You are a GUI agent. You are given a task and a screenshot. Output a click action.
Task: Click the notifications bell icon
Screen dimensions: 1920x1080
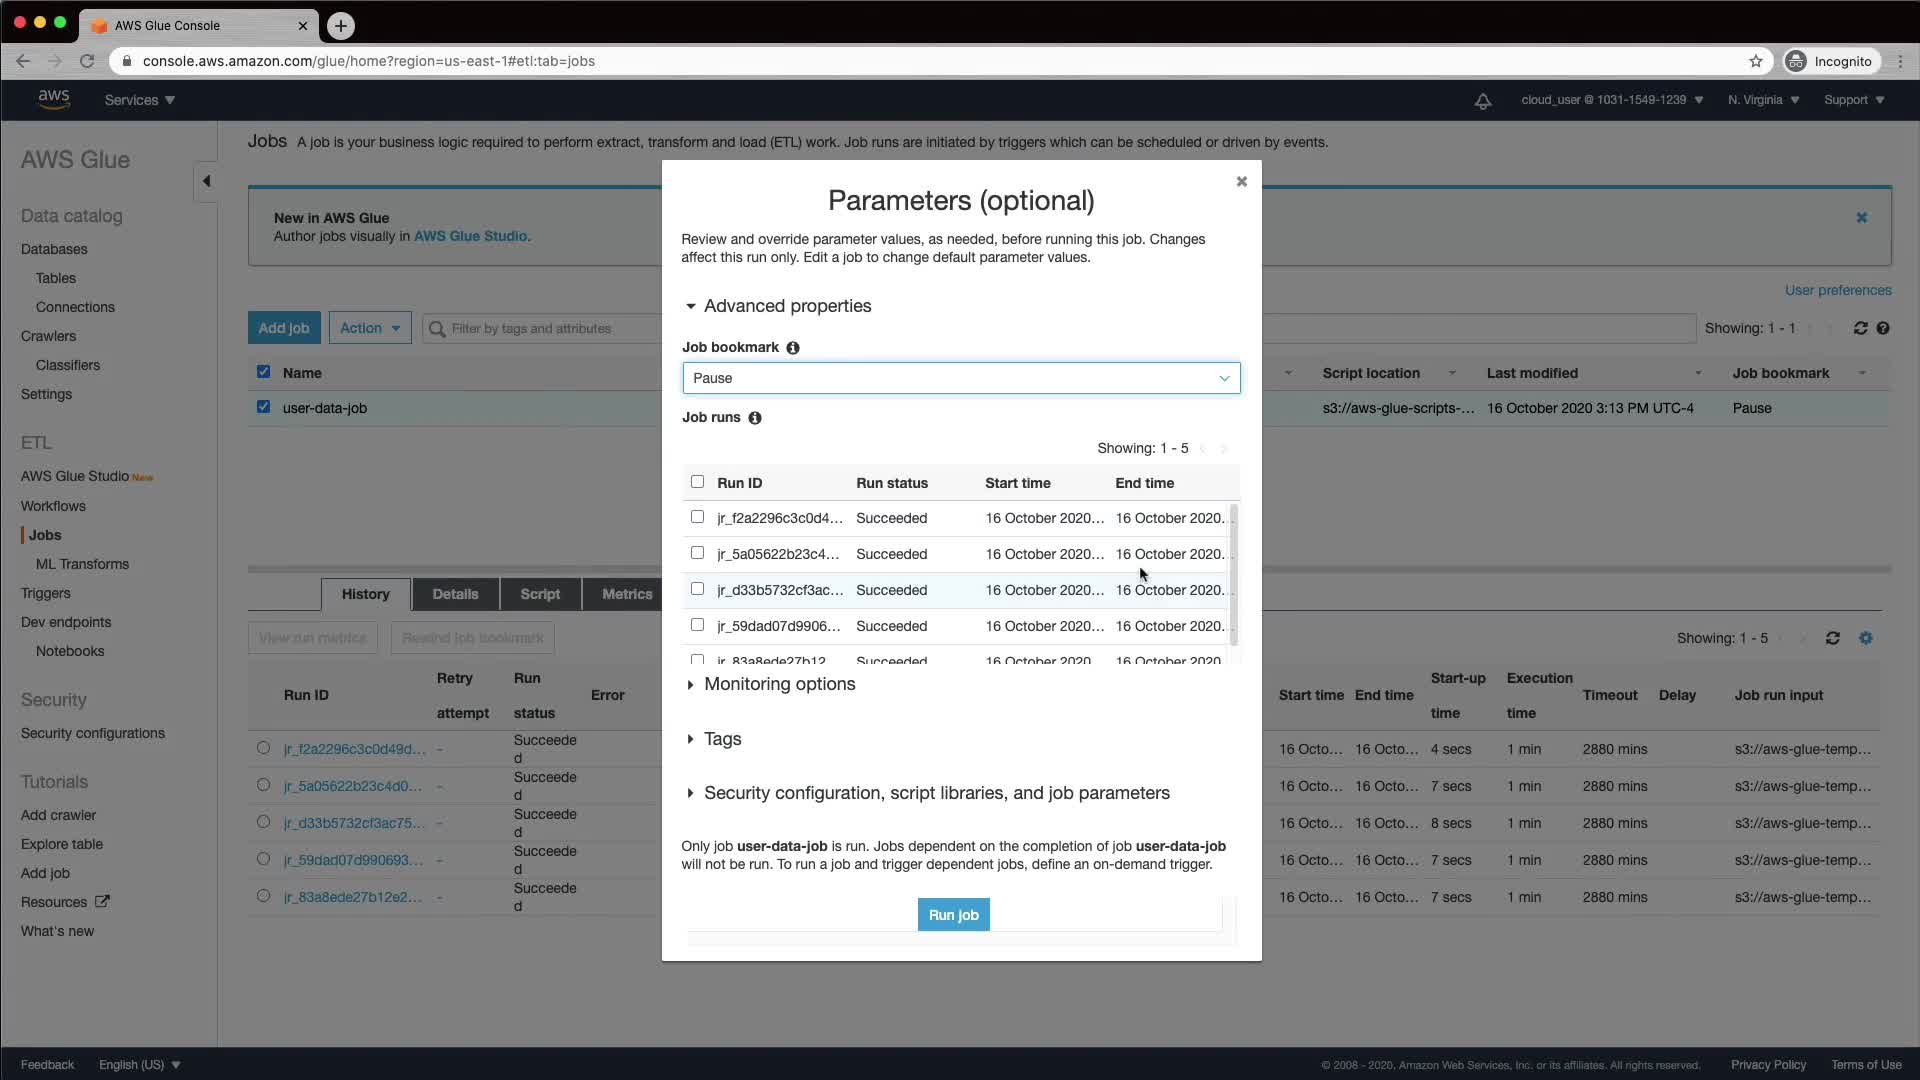click(1483, 101)
